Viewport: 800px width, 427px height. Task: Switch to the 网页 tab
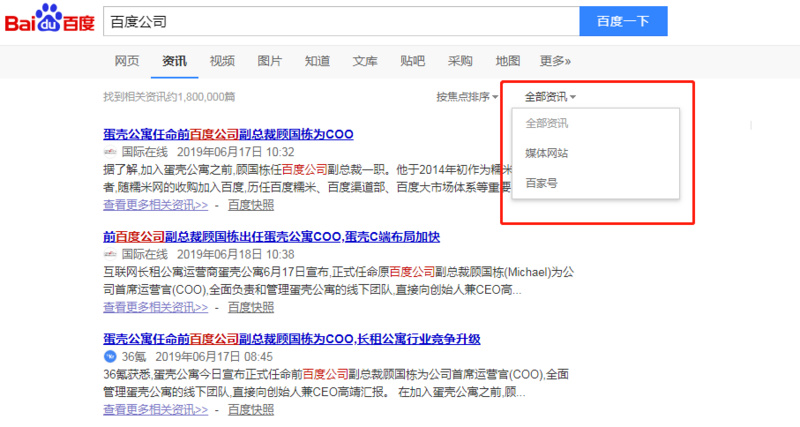pyautogui.click(x=127, y=61)
